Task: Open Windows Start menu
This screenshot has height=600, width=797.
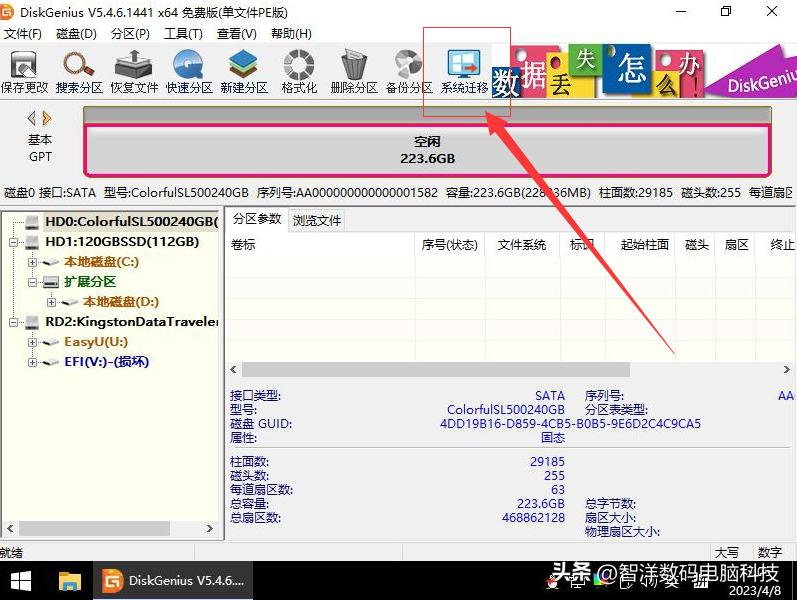Action: 21,581
